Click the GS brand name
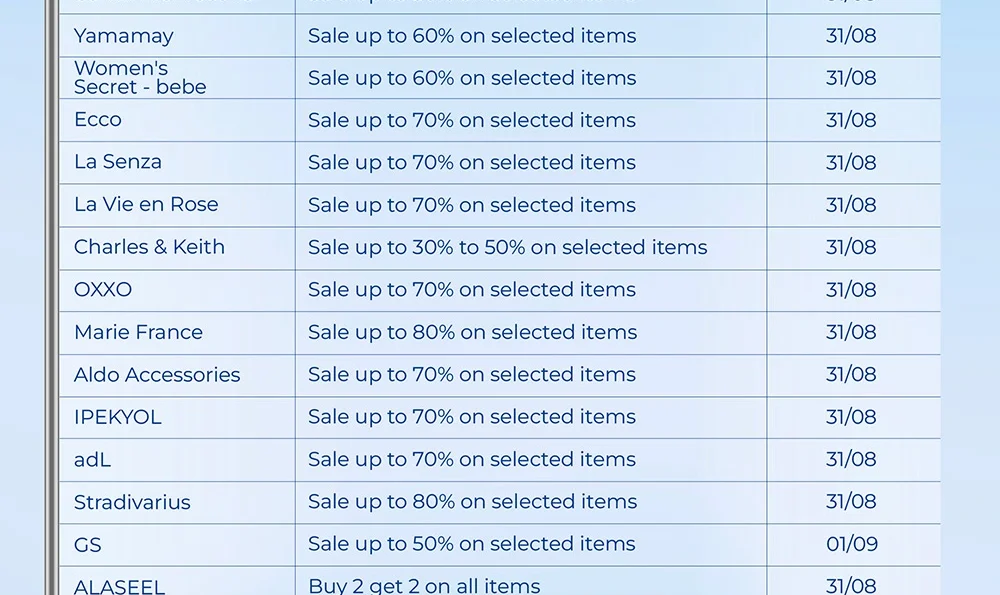 tap(88, 545)
